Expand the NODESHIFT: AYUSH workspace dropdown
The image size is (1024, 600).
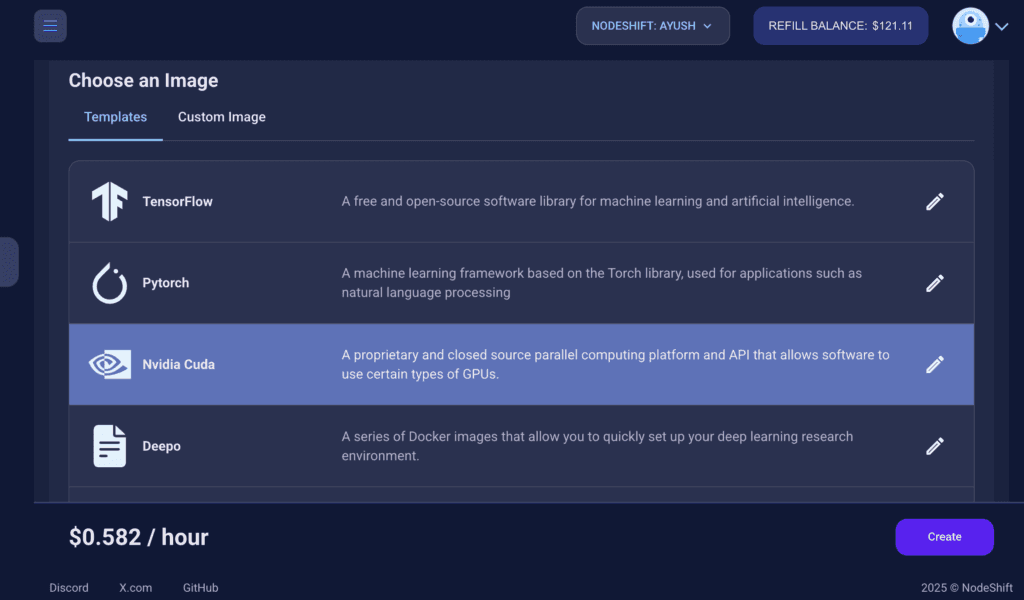pos(652,26)
